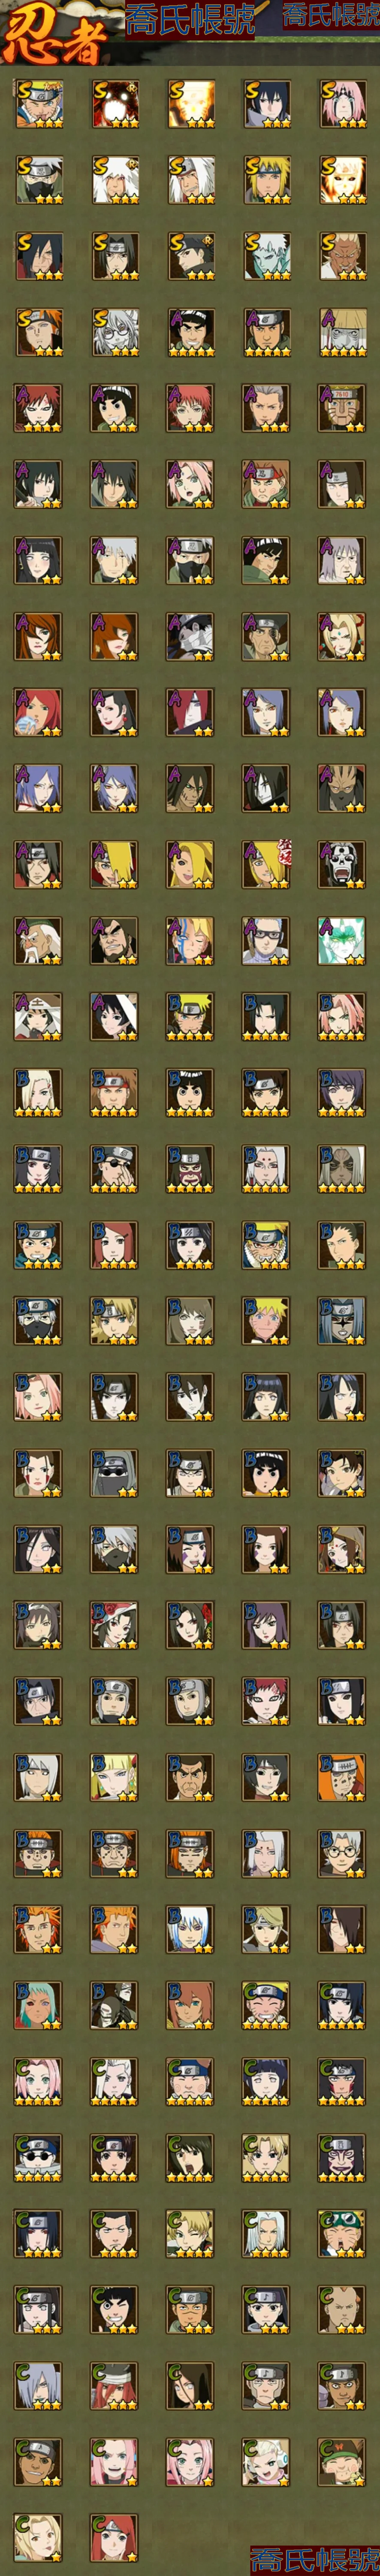Choose the B-rank ninja wearing an eyepatch

point(114,1168)
